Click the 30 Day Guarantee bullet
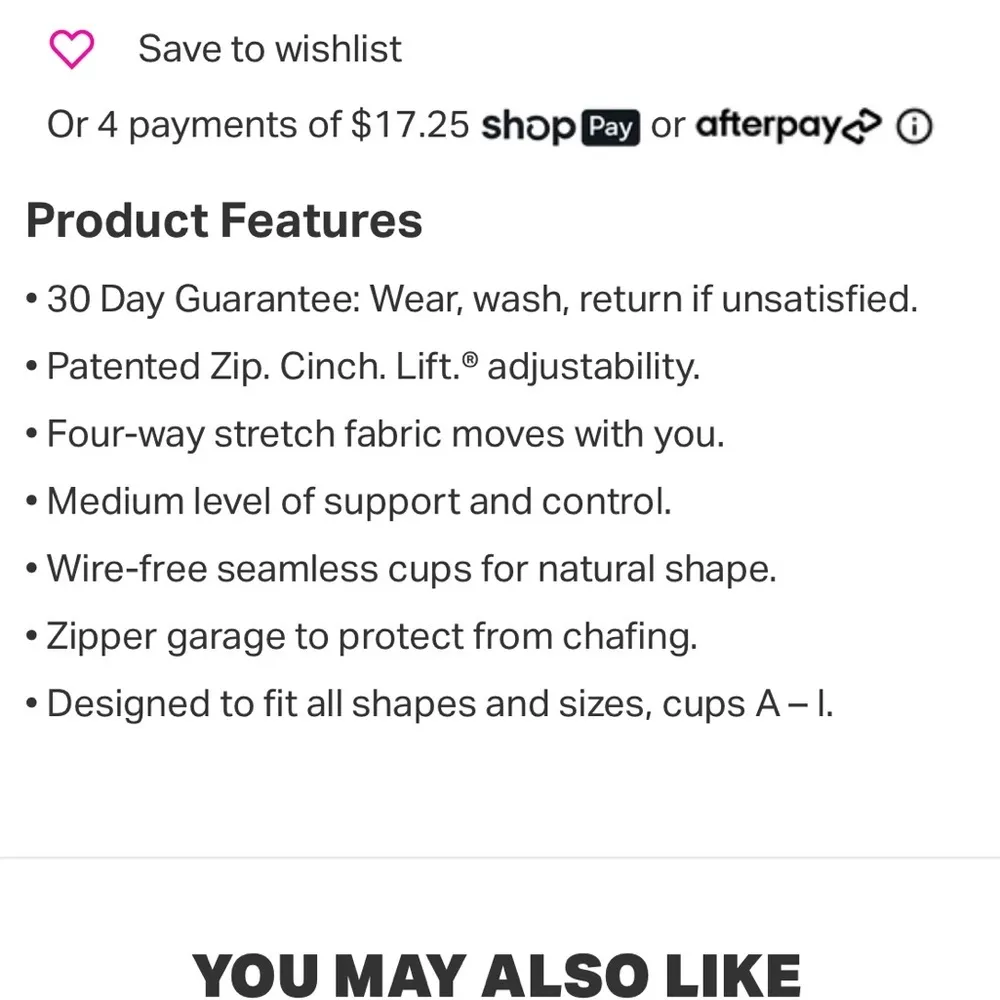The height and width of the screenshot is (1000, 1000). click(x=480, y=299)
